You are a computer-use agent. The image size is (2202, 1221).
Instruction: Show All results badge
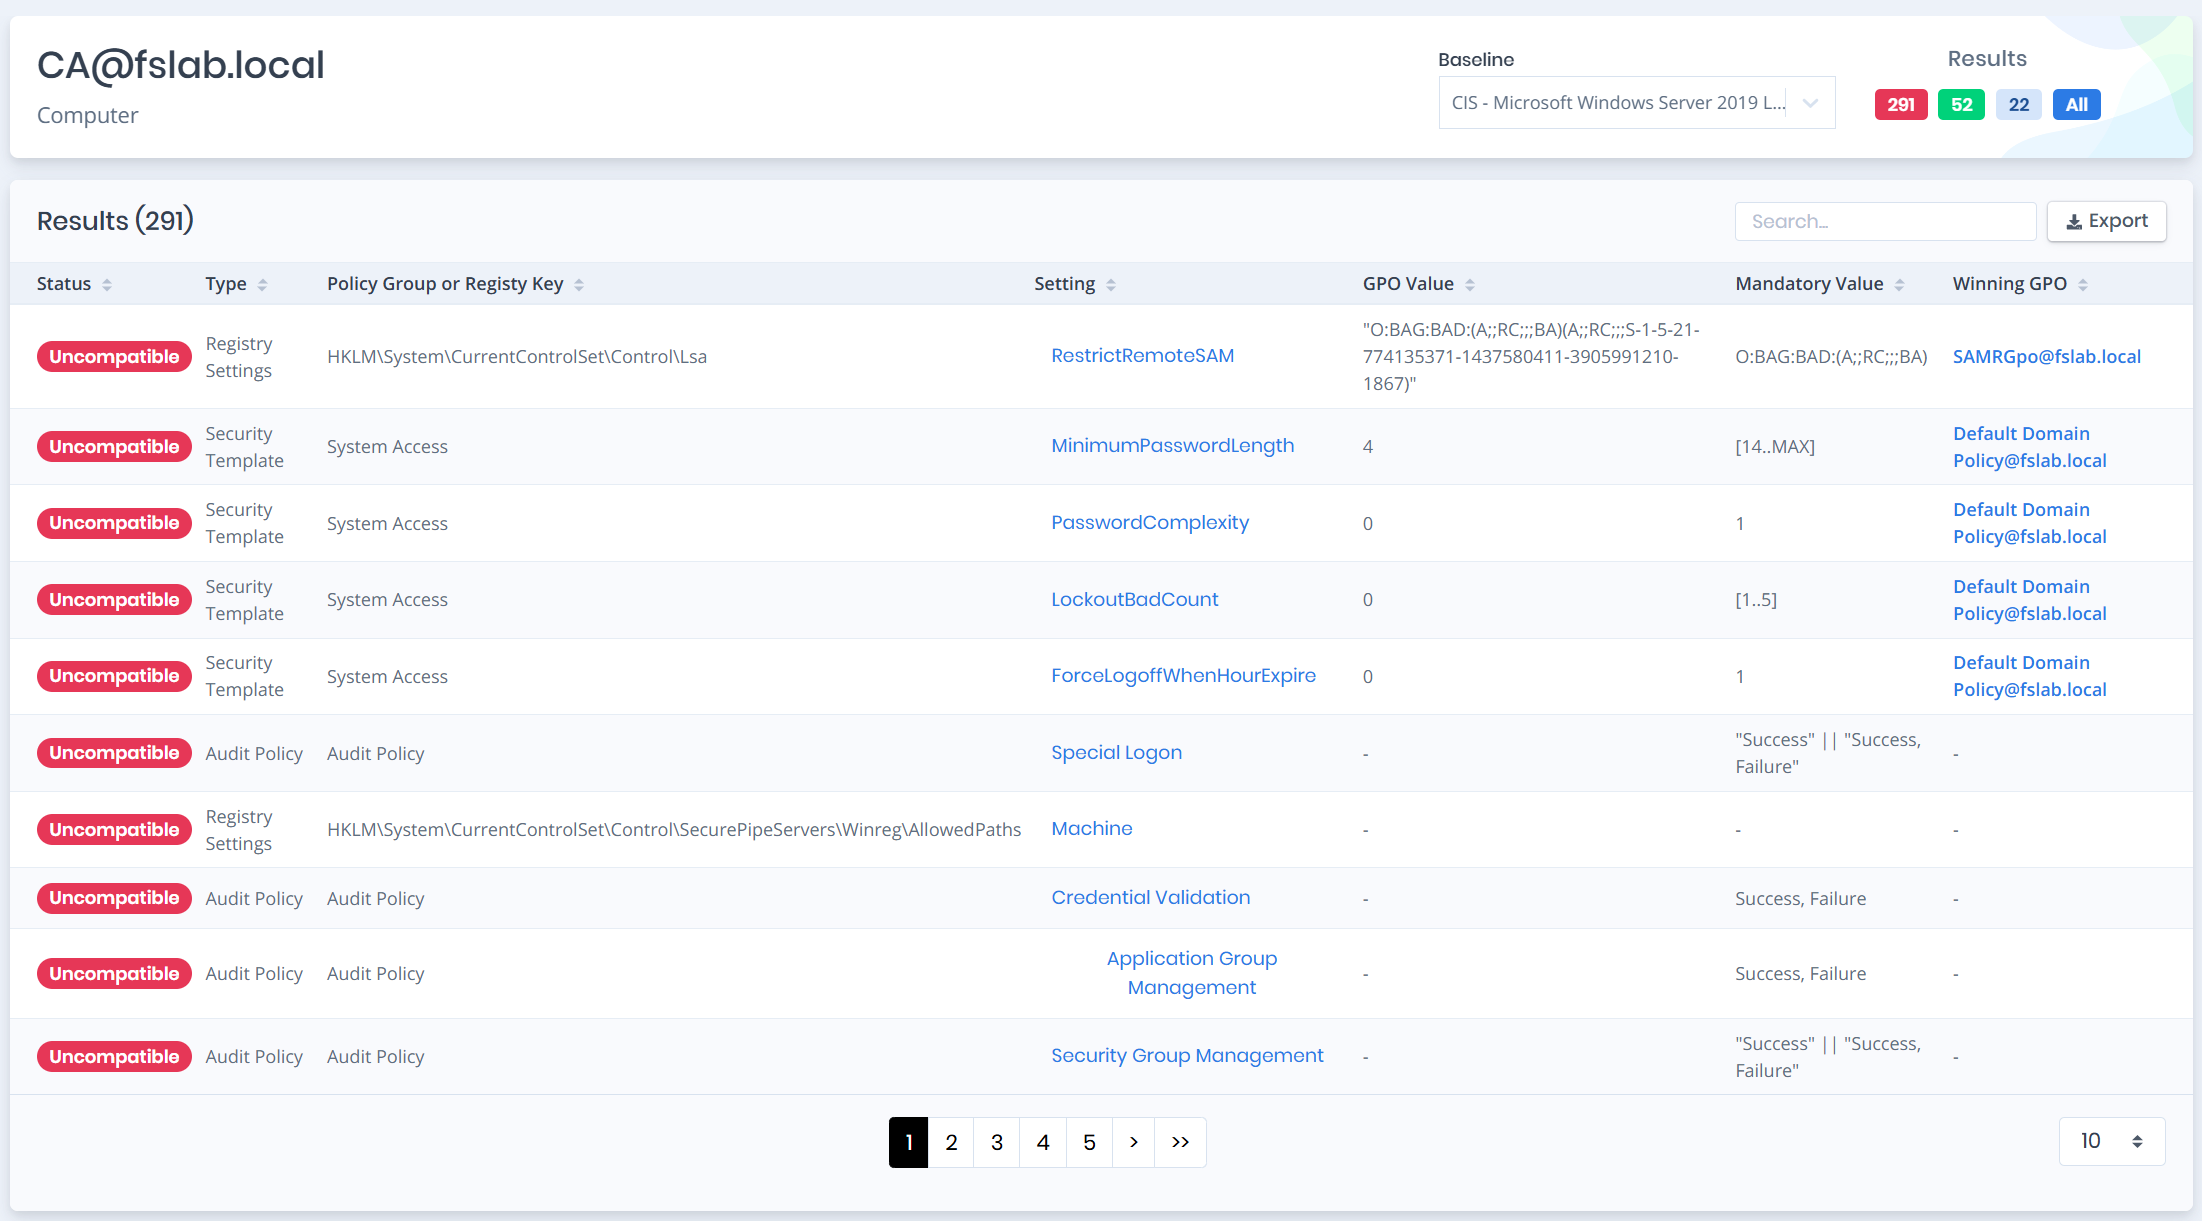click(2076, 105)
